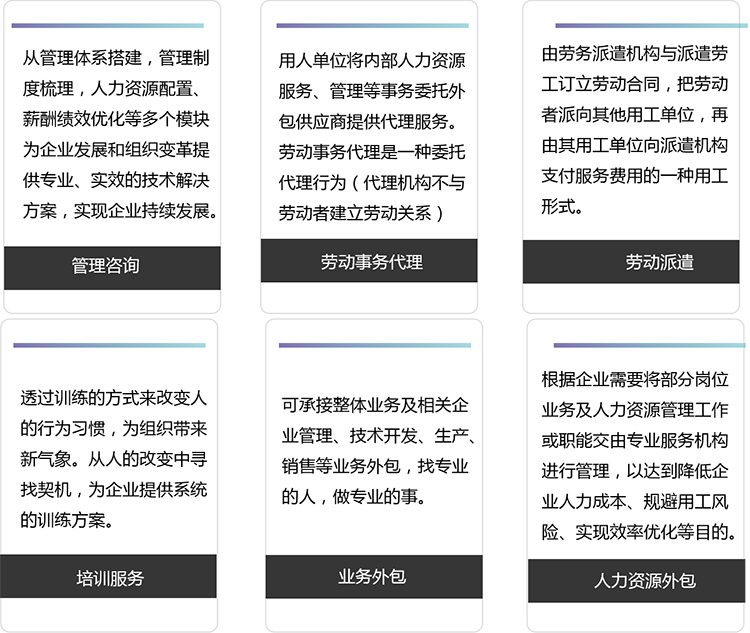The height and width of the screenshot is (633, 750).
Task: Open the 管理咨询 service card label
Action: click(112, 268)
